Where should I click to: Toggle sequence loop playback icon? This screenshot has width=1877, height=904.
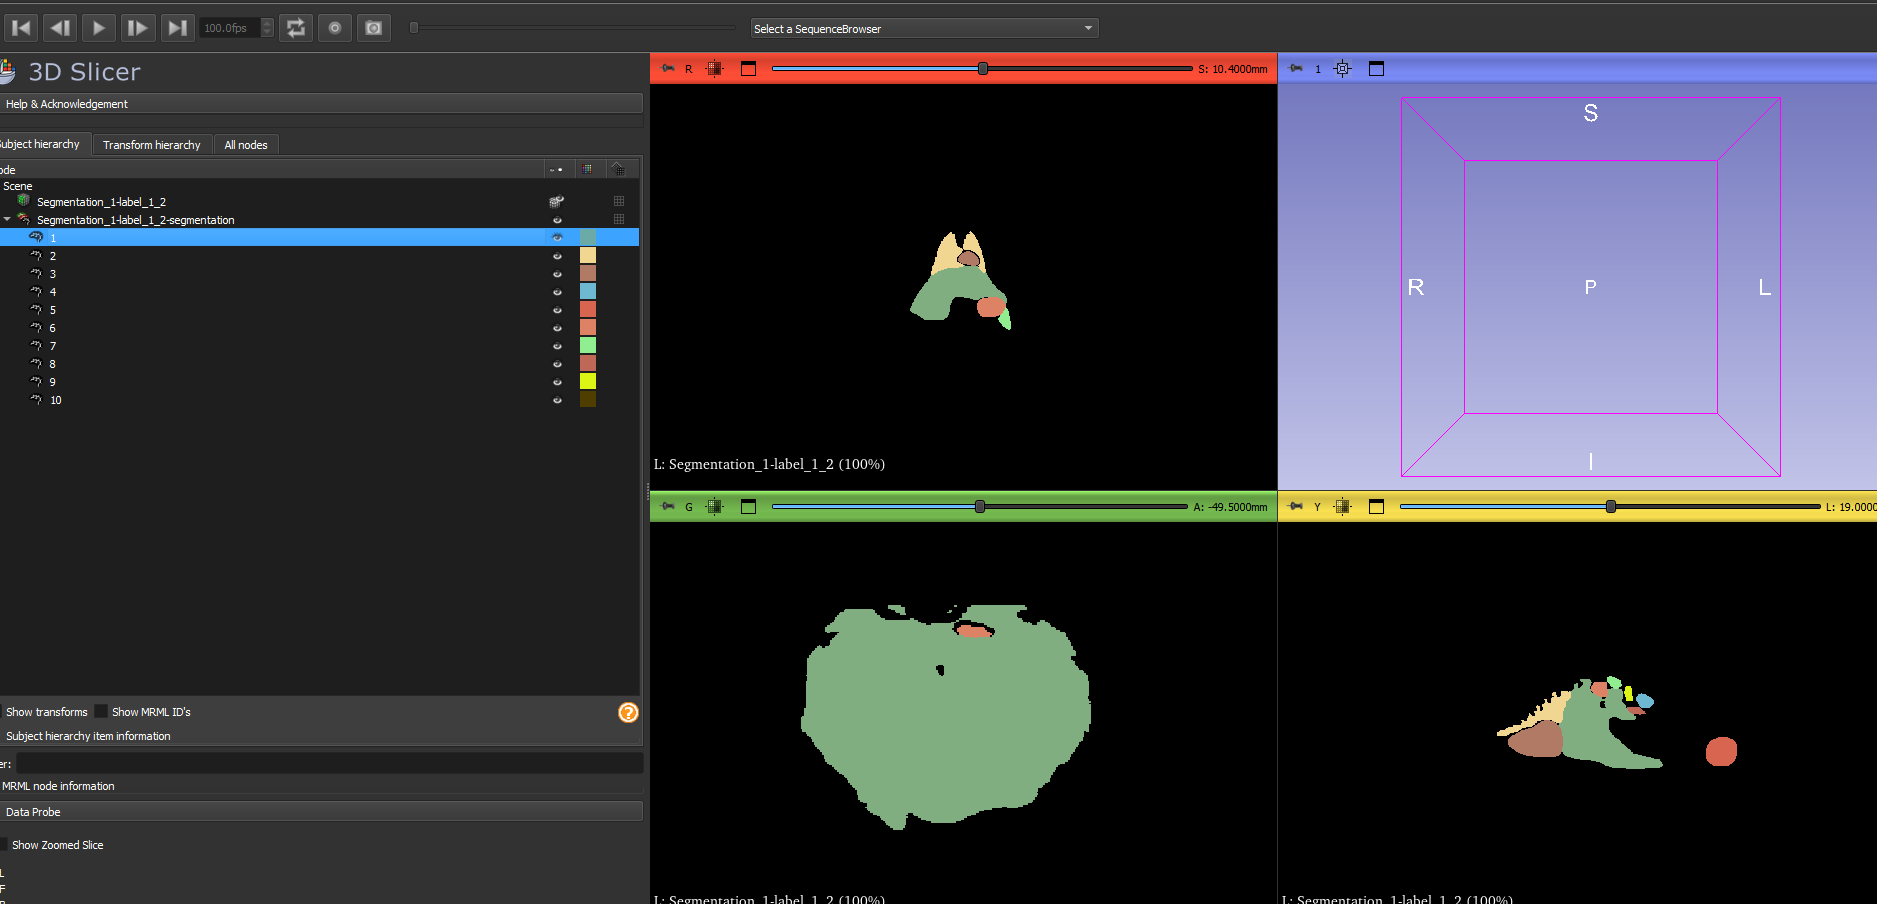click(x=296, y=28)
